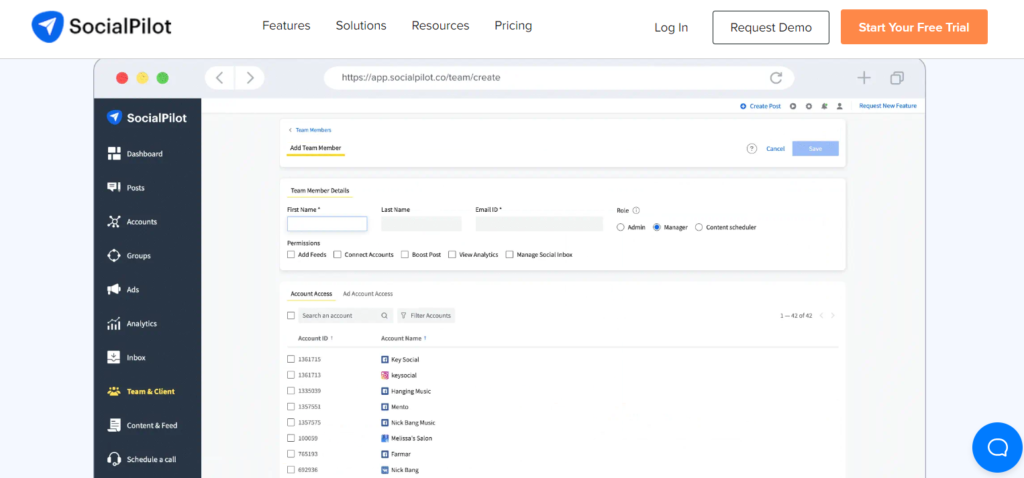Click Log In
This screenshot has width=1024, height=478.
coord(671,27)
